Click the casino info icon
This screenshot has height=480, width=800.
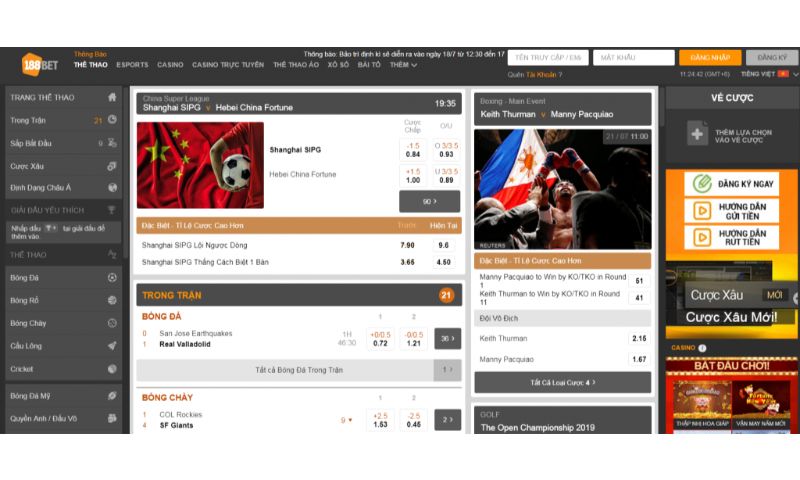tap(702, 348)
